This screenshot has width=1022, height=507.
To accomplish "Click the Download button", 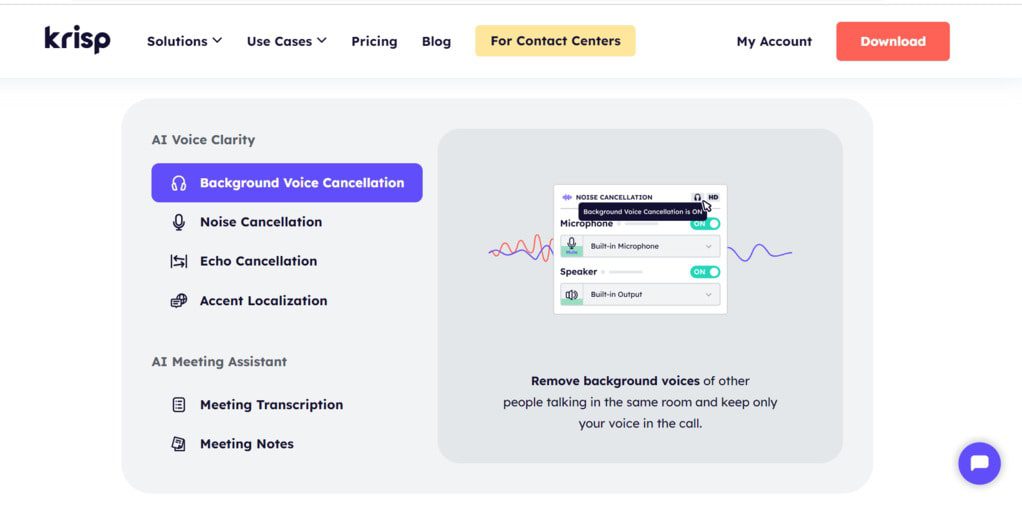I will click(892, 41).
